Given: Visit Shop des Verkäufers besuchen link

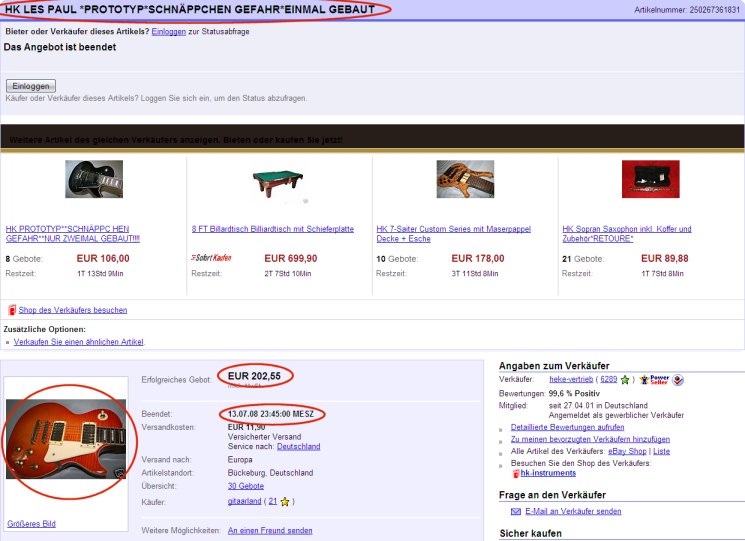Looking at the screenshot, I should pyautogui.click(x=73, y=310).
